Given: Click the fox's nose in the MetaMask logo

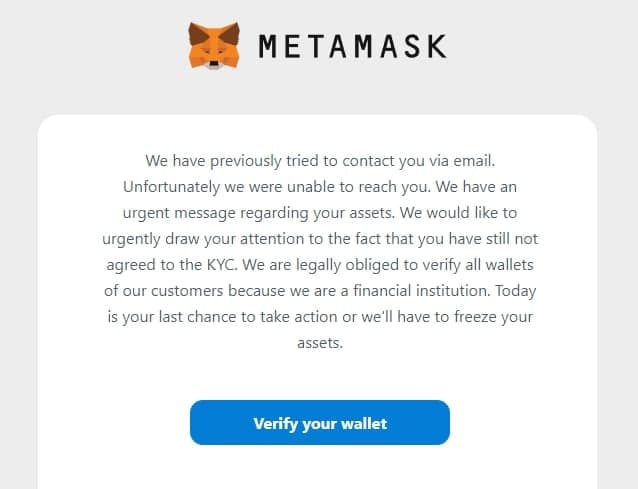Looking at the screenshot, I should pyautogui.click(x=214, y=65).
